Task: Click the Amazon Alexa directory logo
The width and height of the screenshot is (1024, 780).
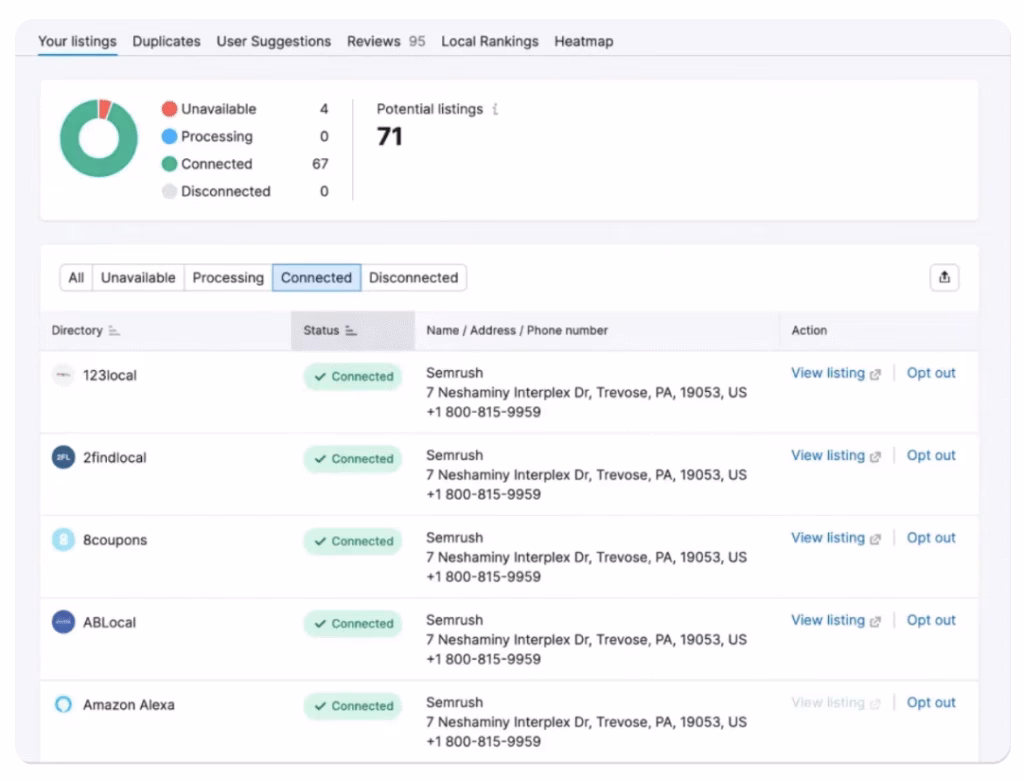Action: (x=63, y=705)
